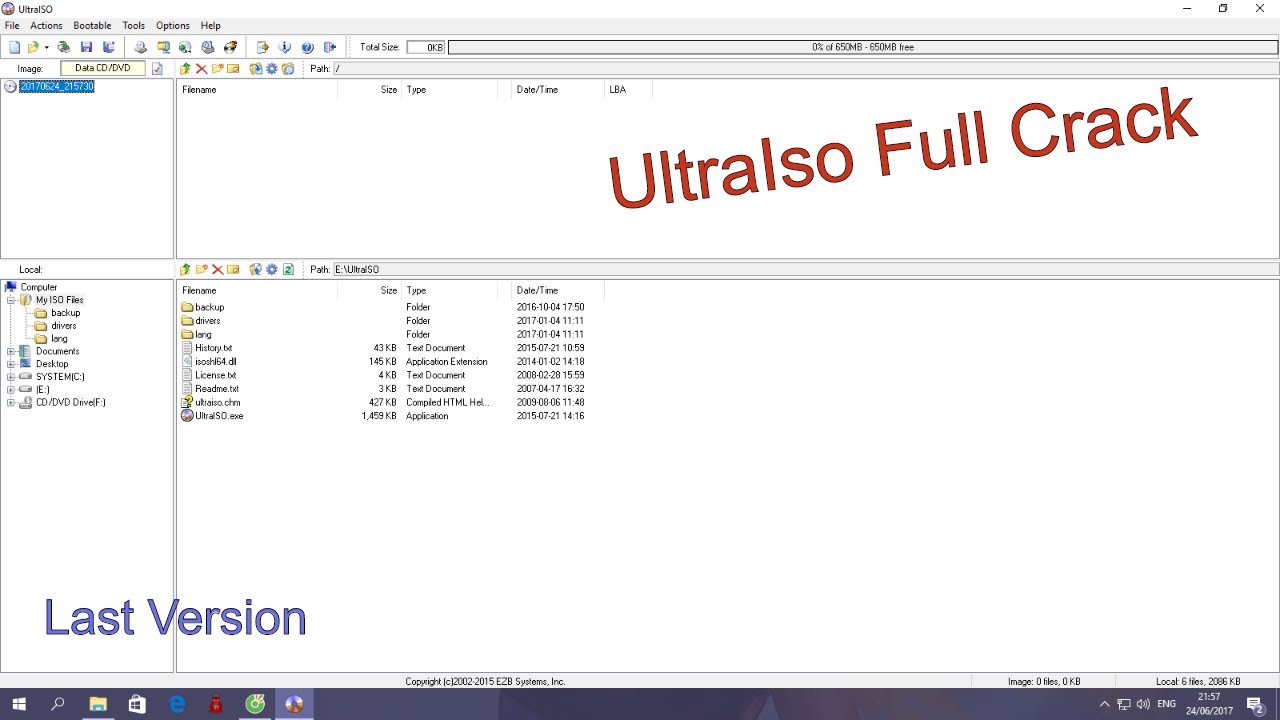Image resolution: width=1280 pixels, height=720 pixels.
Task: Click the green Refresh icon in Local toolbar
Action: pyautogui.click(x=288, y=270)
